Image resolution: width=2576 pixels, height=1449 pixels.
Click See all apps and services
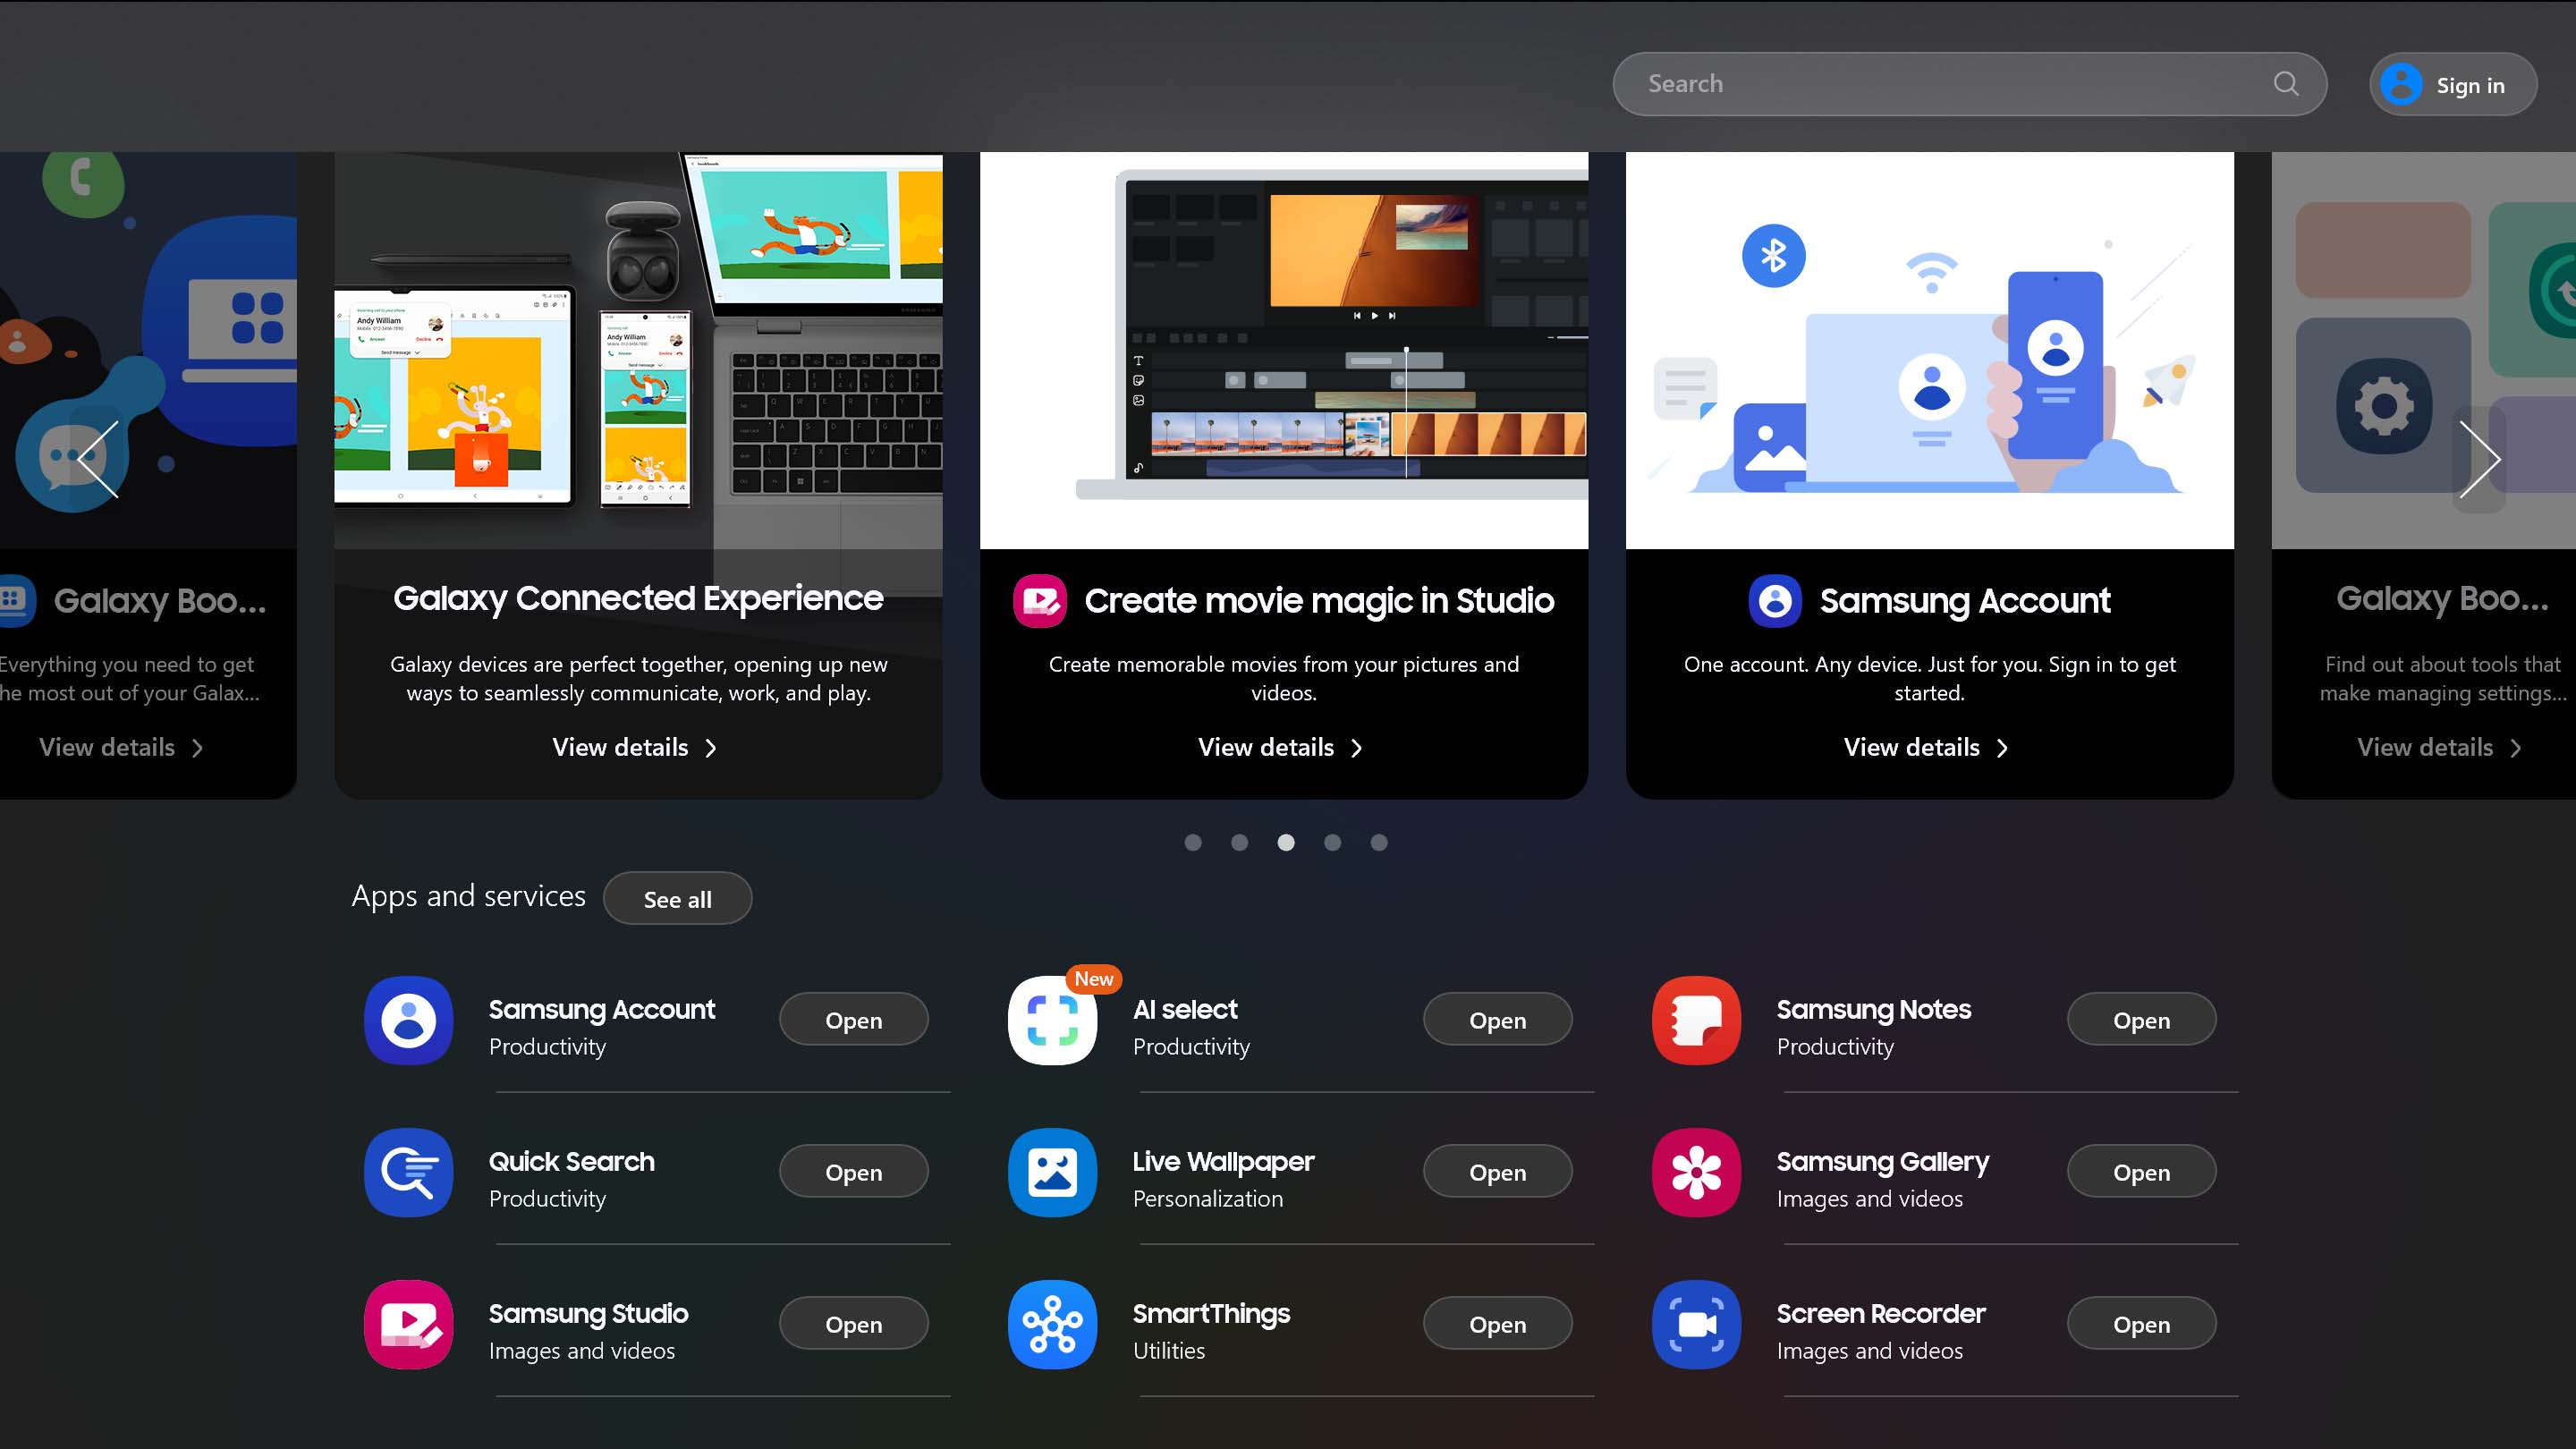click(x=678, y=899)
